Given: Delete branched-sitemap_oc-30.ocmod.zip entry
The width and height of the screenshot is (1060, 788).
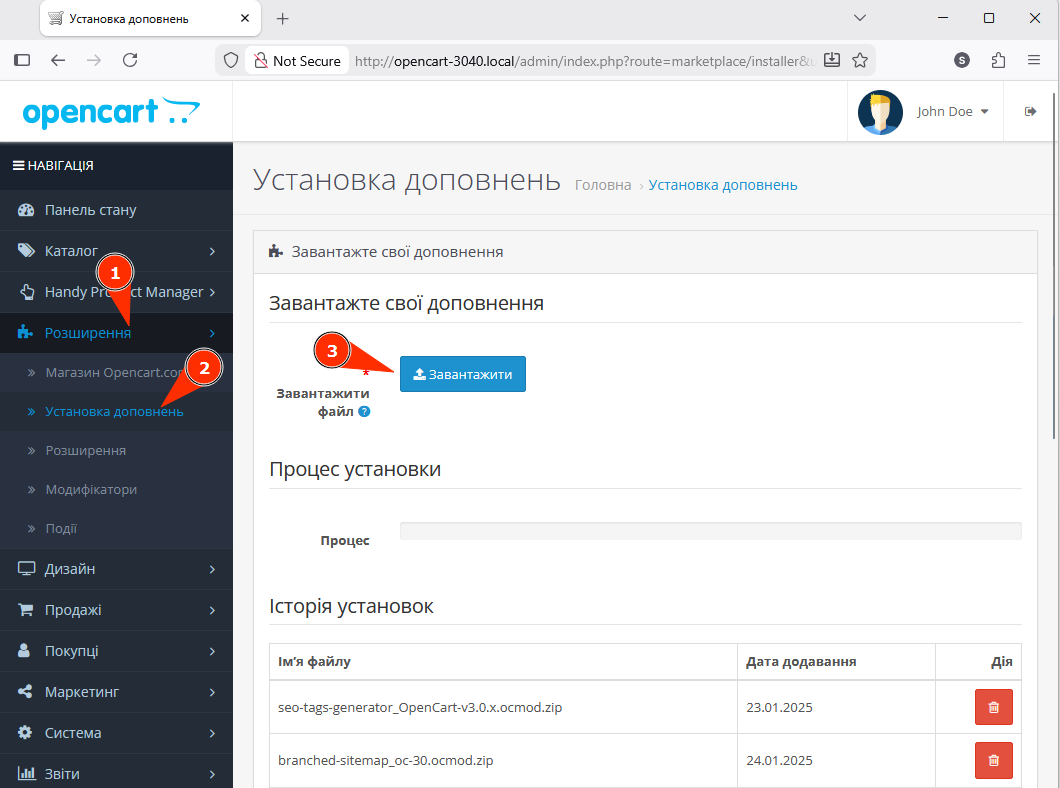Looking at the screenshot, I should click(993, 760).
